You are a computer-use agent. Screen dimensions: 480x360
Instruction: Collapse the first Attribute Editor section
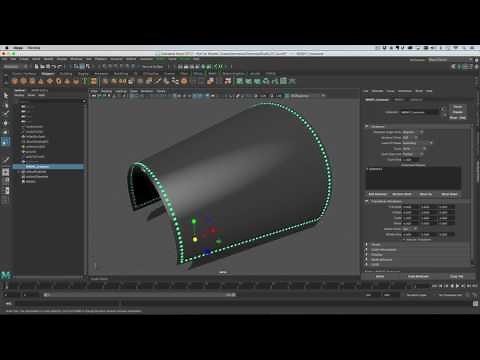point(367,127)
